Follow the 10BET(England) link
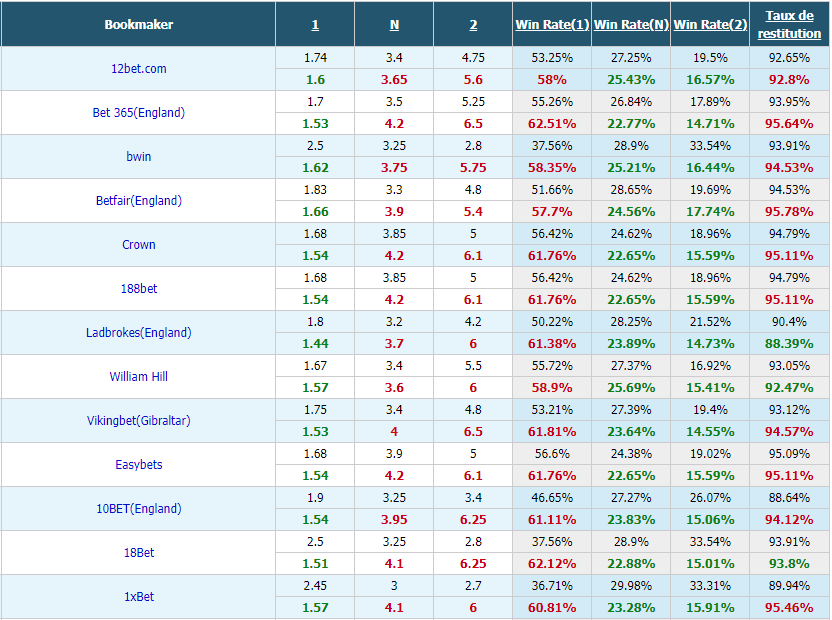This screenshot has height=620, width=832. [138, 509]
